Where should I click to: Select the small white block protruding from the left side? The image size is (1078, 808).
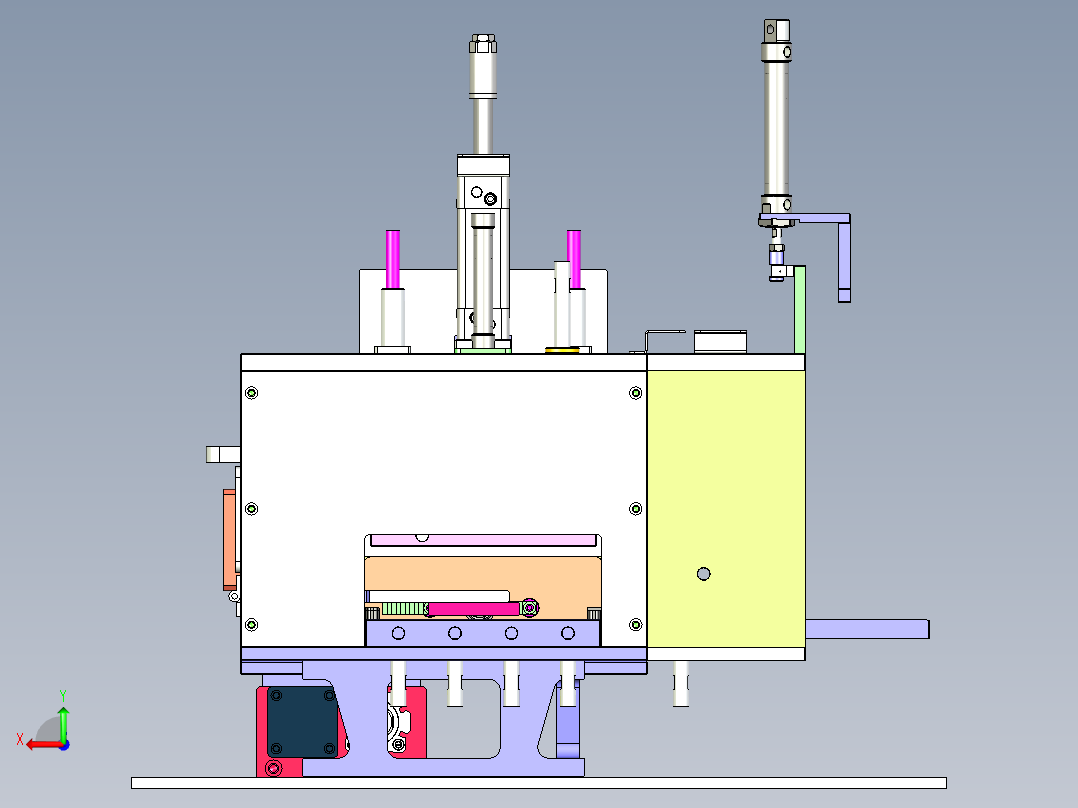223,454
